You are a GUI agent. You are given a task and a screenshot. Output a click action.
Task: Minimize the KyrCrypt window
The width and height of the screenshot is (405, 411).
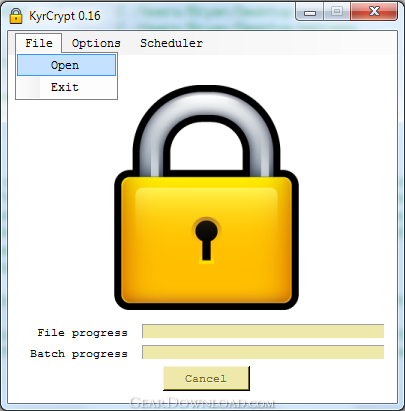pos(310,12)
